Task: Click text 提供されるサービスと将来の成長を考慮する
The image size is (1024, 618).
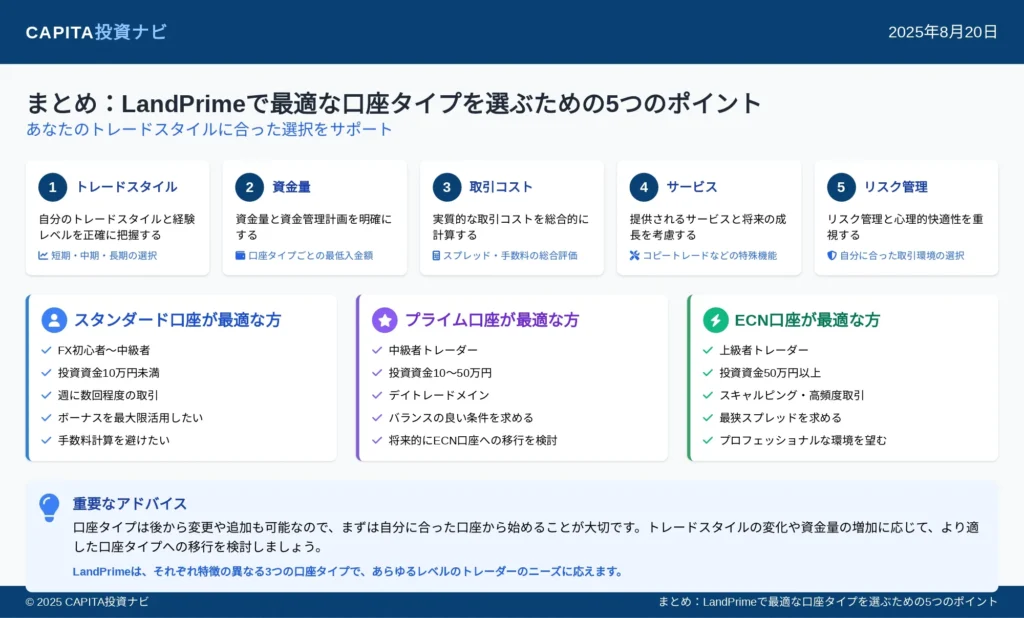Action: coord(708,227)
